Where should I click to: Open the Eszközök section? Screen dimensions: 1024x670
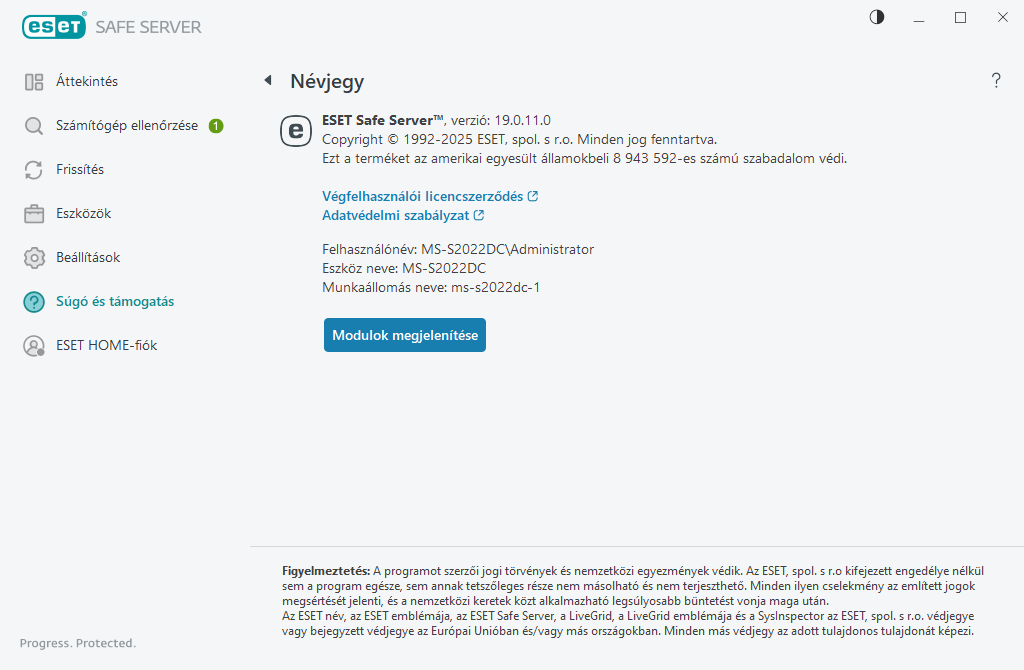[x=83, y=214]
